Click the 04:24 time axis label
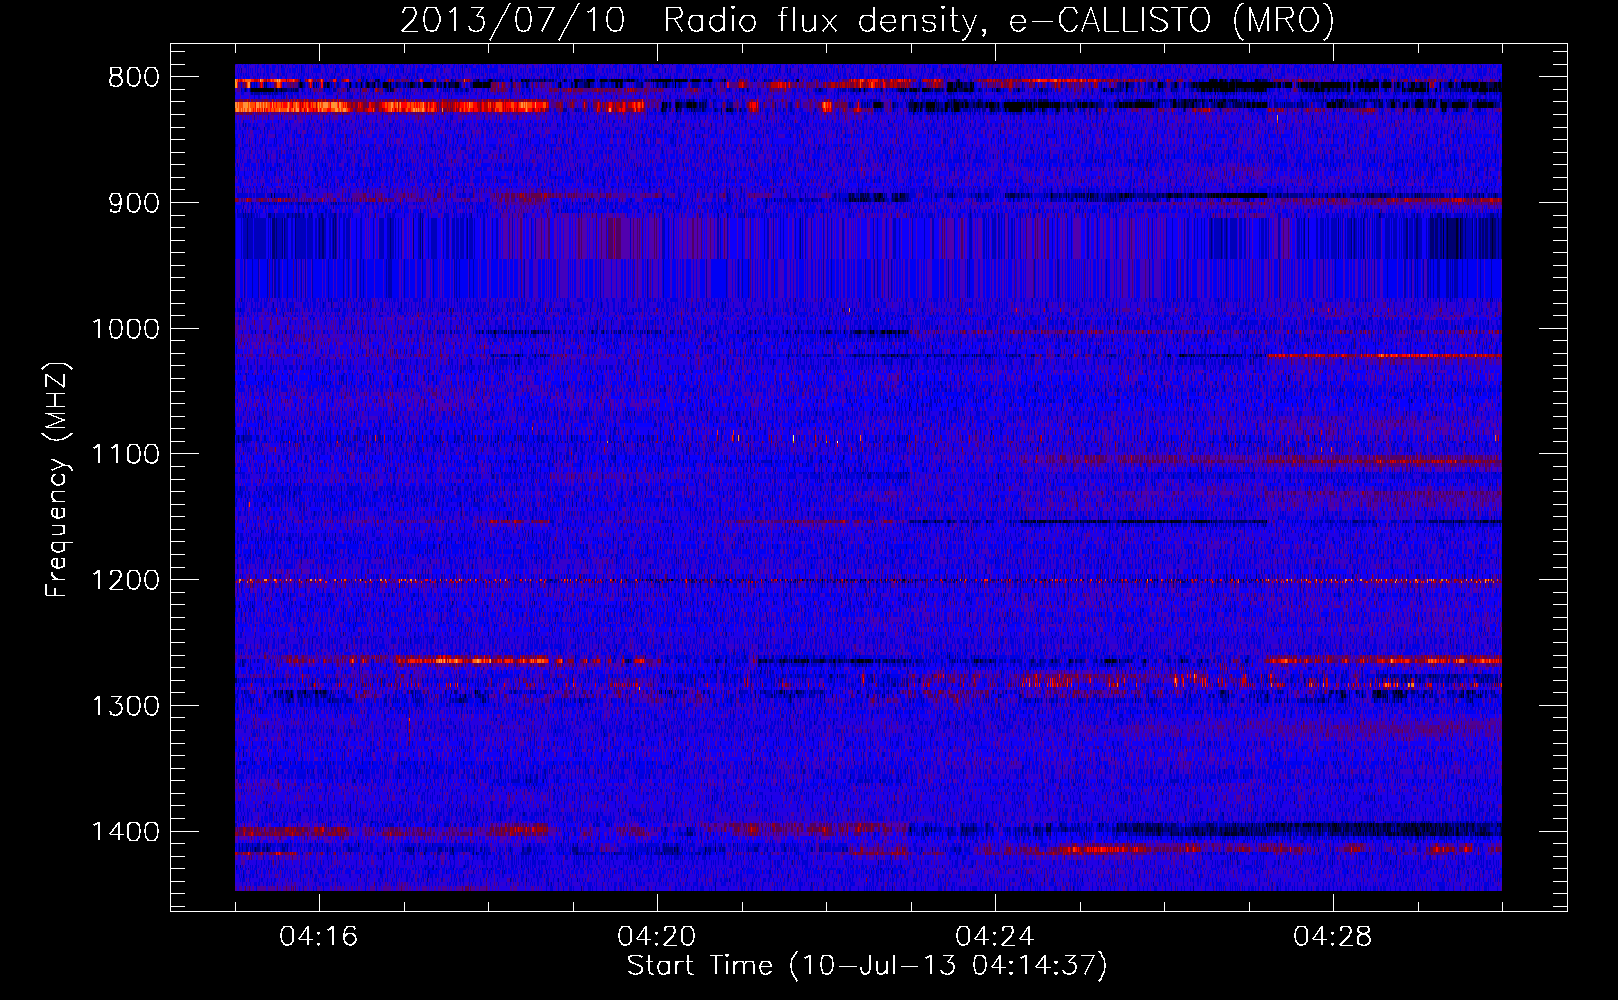Screen dimensions: 1618x1000 995,937
